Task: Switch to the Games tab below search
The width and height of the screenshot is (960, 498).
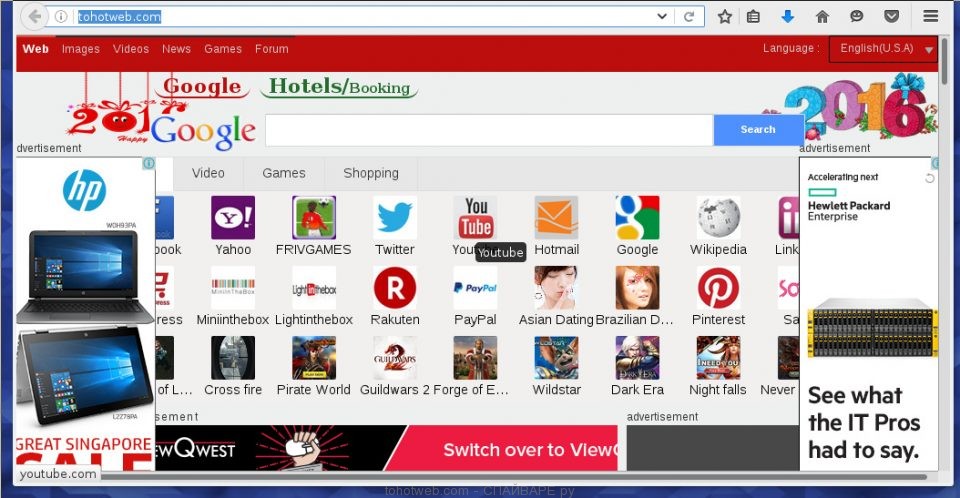Action: pos(284,173)
